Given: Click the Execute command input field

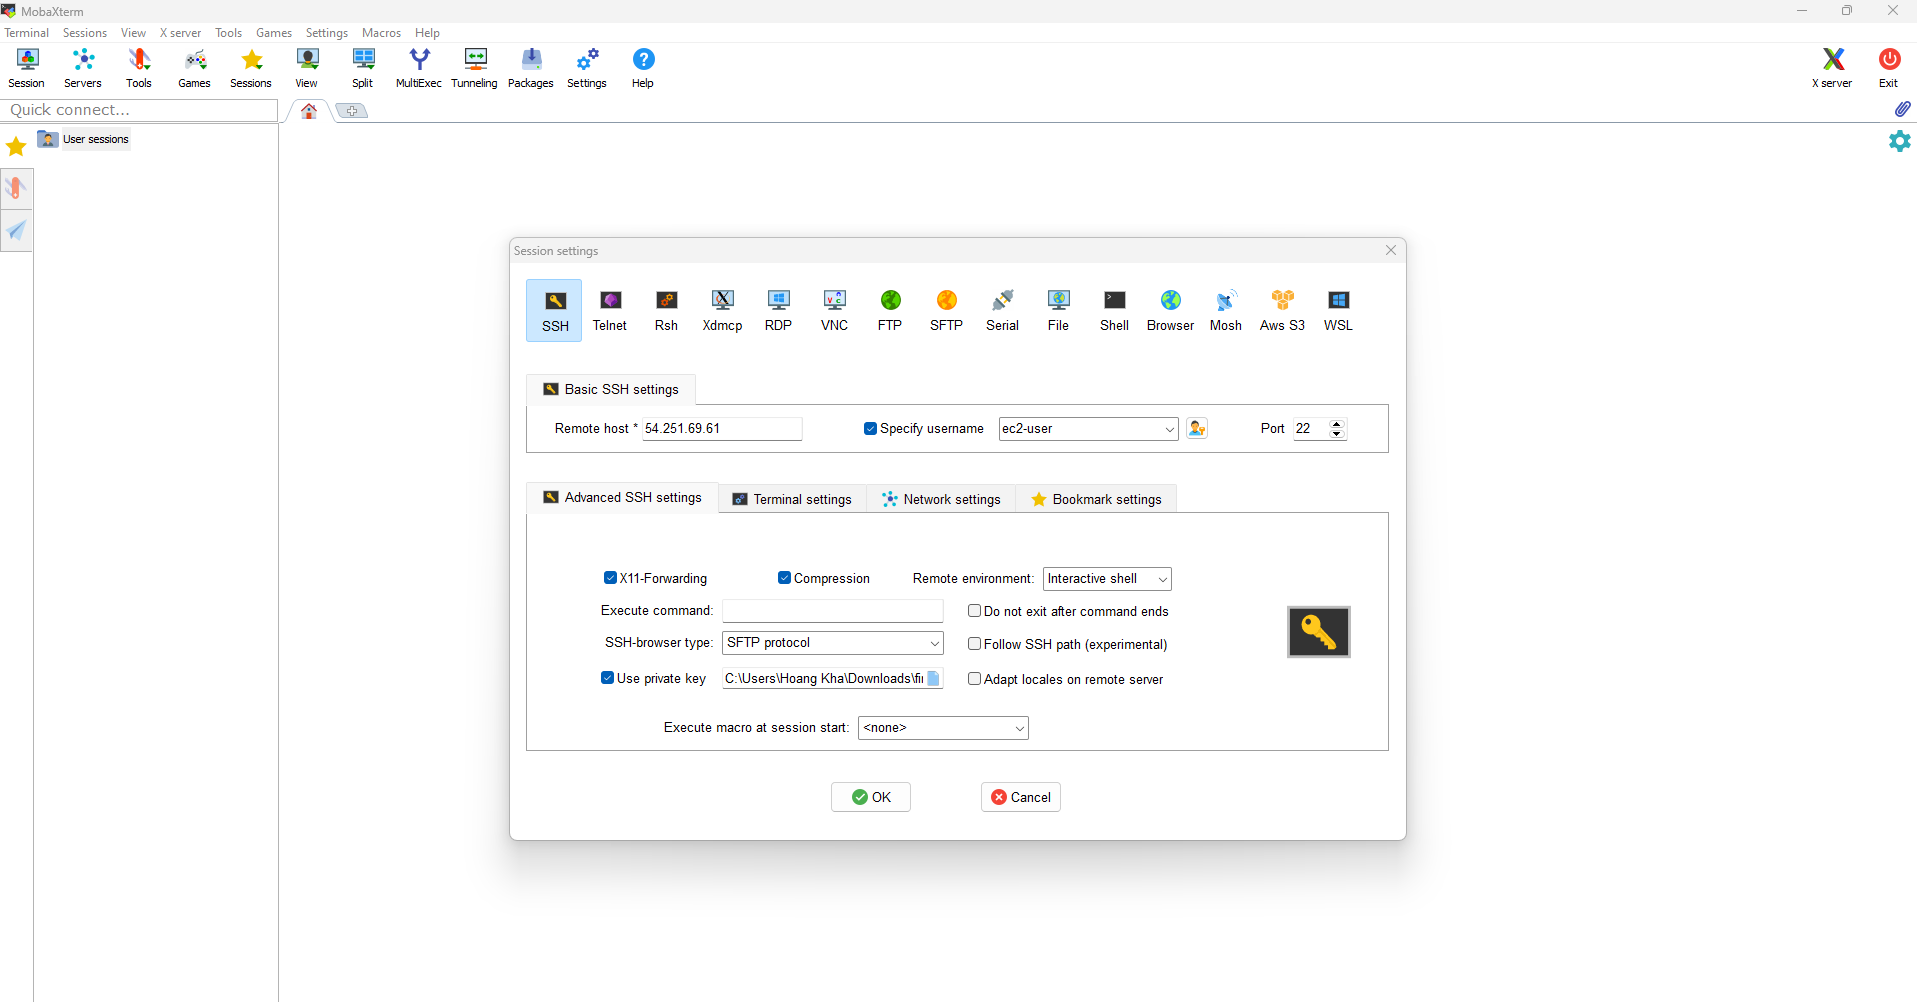Looking at the screenshot, I should coord(833,611).
